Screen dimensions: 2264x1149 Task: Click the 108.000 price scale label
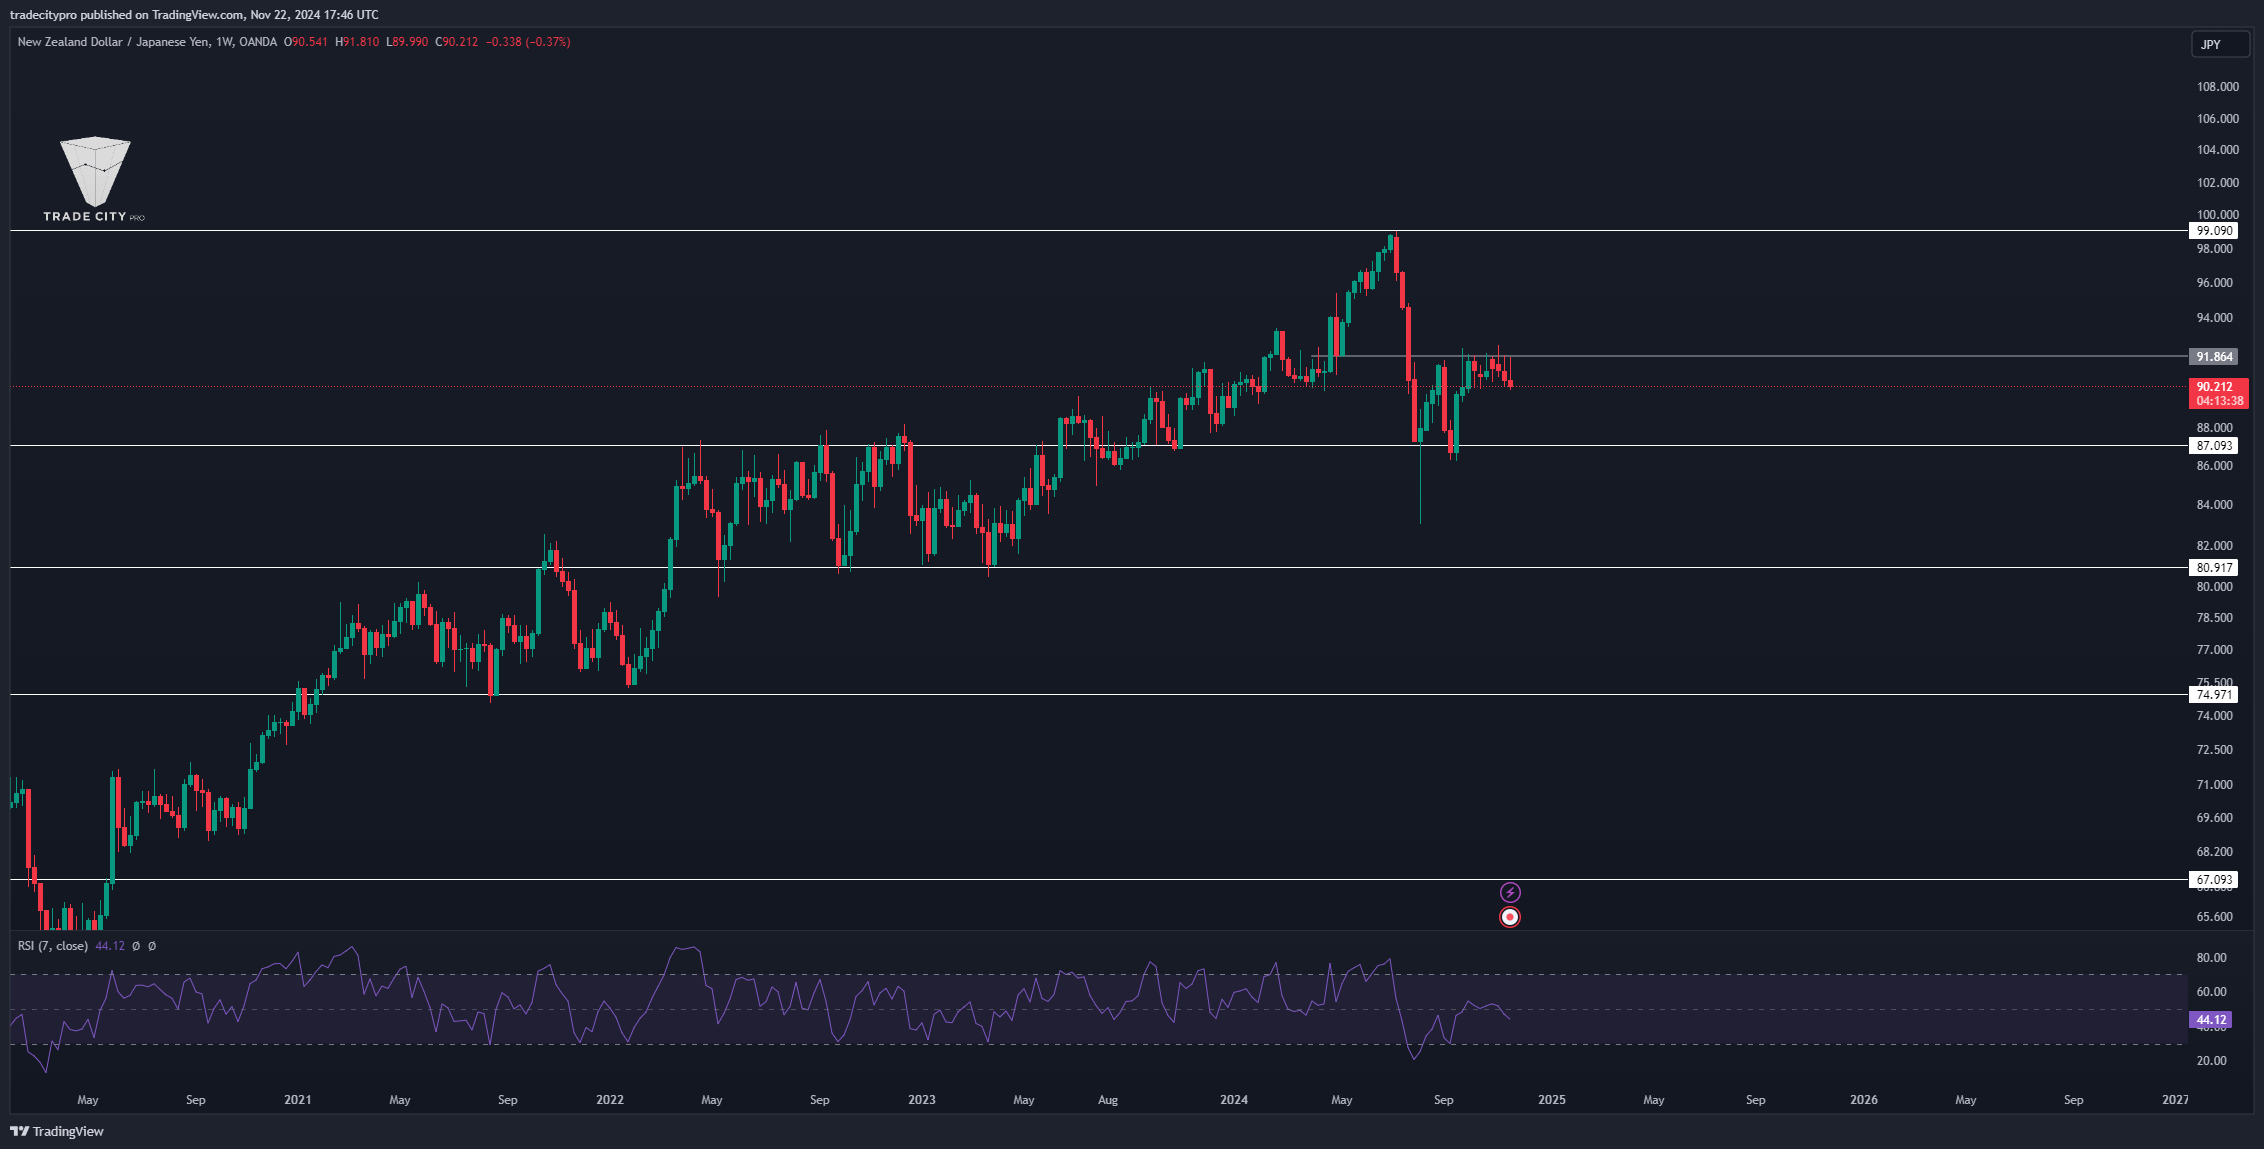pos(2217,87)
